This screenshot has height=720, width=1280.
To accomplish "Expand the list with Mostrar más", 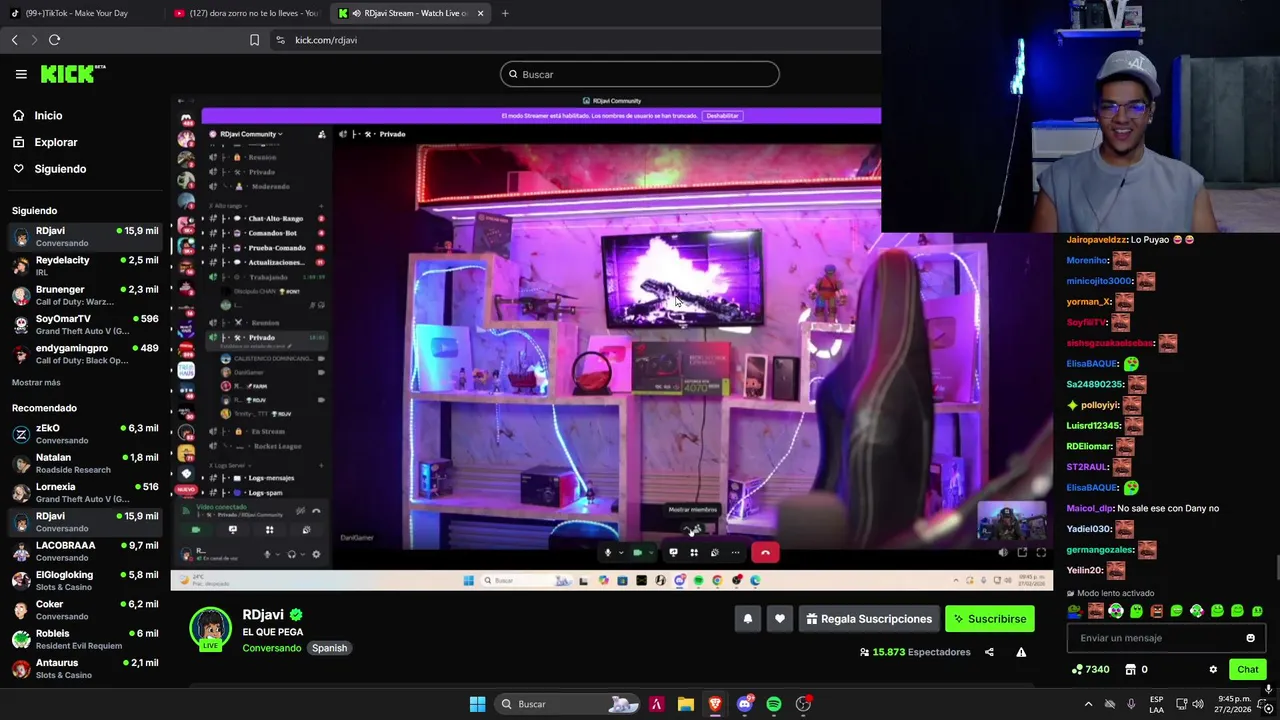I will tap(36, 382).
